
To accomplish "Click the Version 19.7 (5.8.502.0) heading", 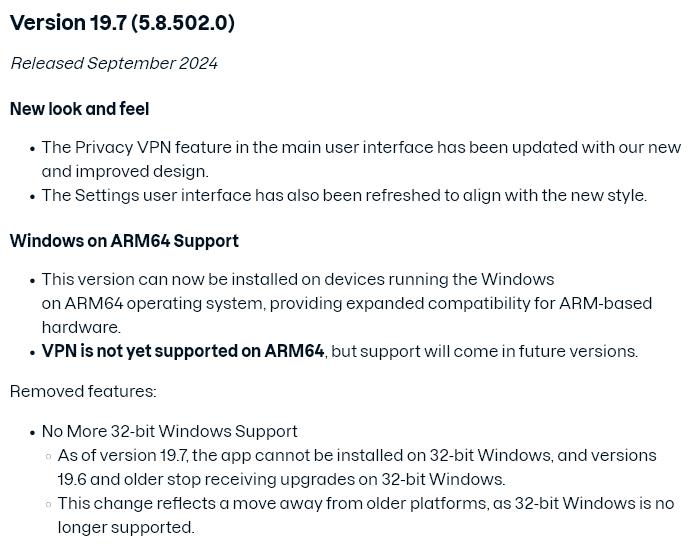I will click(x=122, y=23).
